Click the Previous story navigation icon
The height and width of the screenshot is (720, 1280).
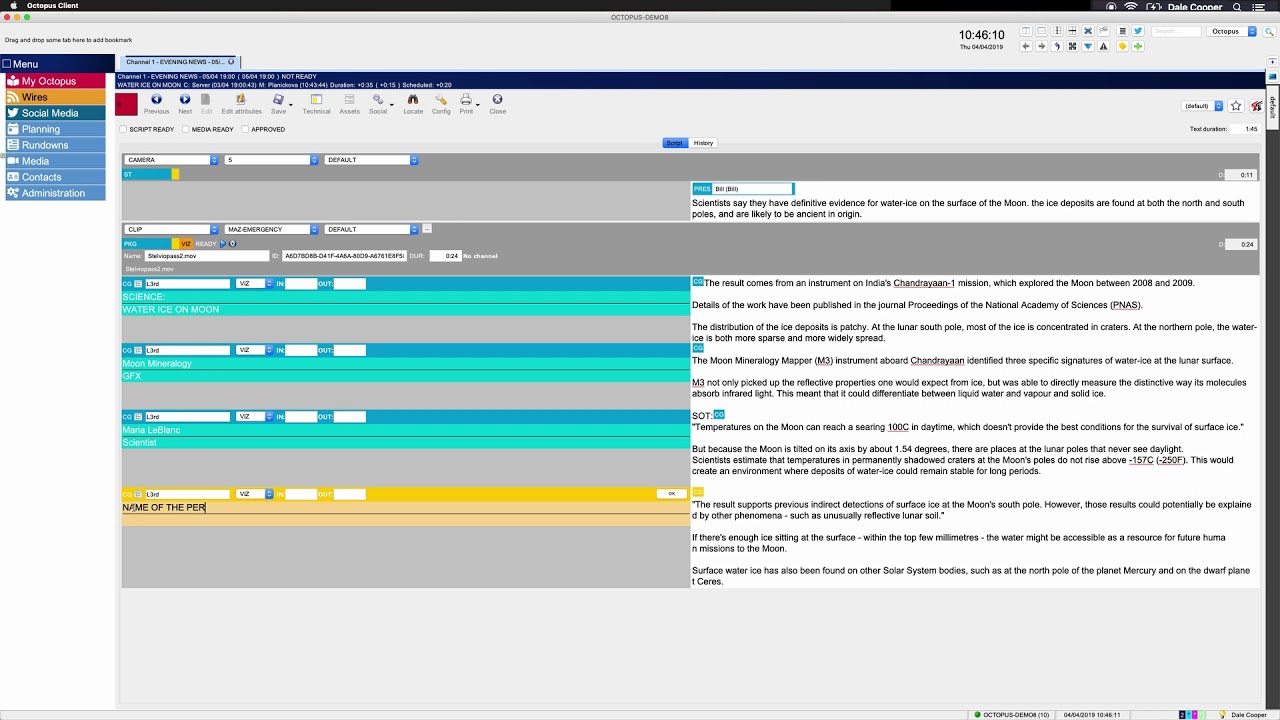pos(156,100)
